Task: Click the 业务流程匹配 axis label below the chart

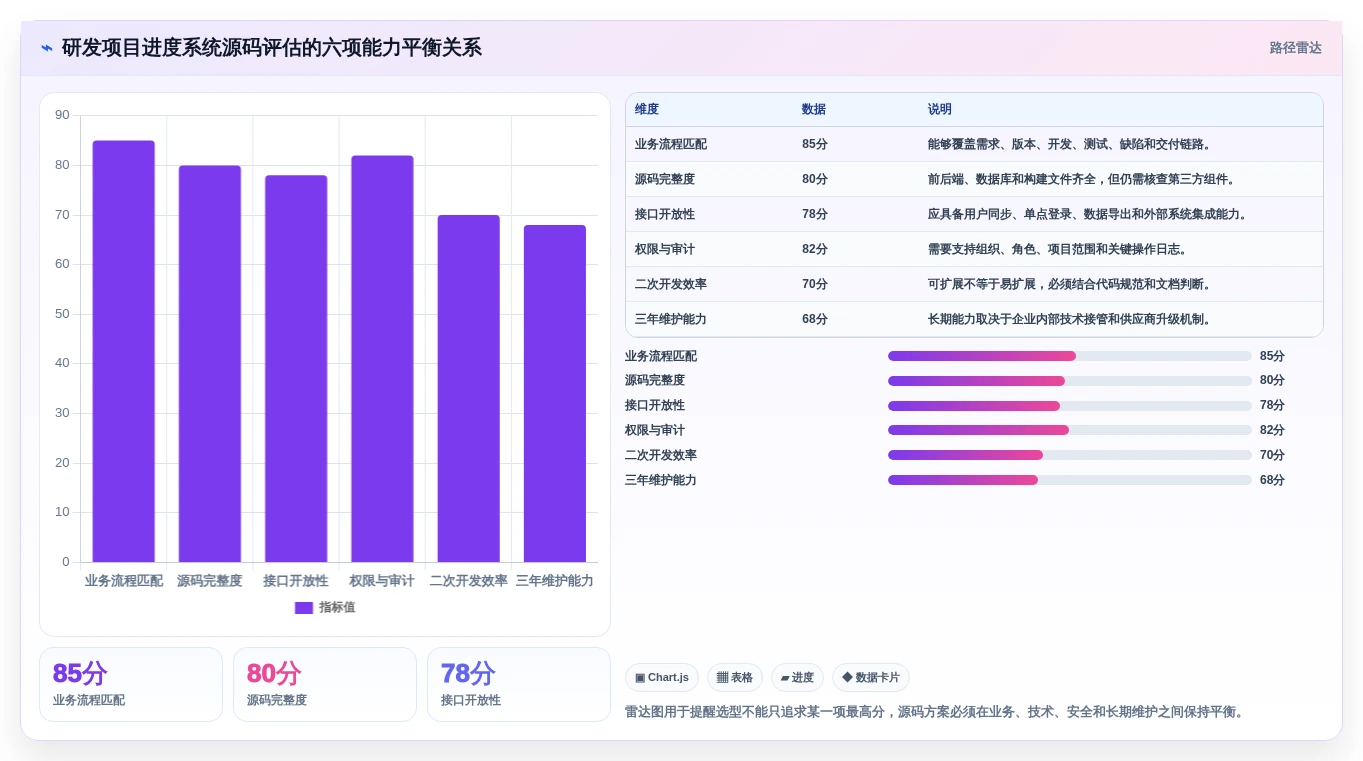Action: click(124, 581)
